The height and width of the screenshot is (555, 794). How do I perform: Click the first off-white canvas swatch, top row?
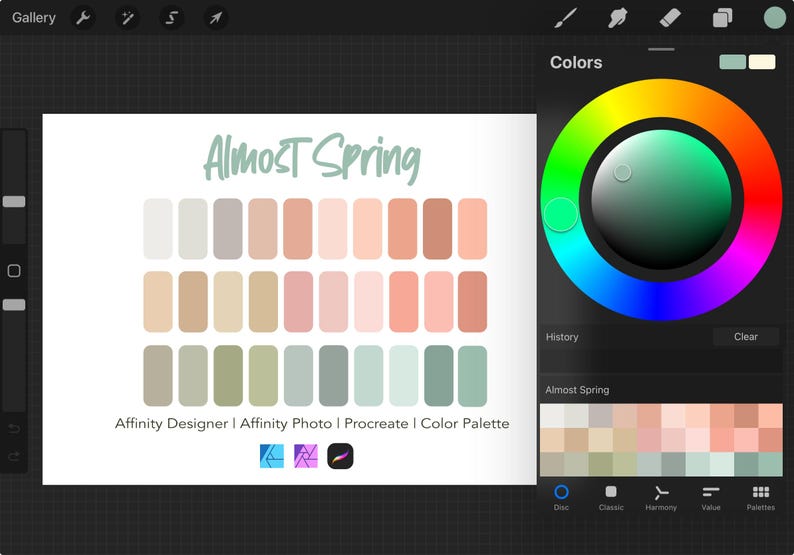click(158, 229)
